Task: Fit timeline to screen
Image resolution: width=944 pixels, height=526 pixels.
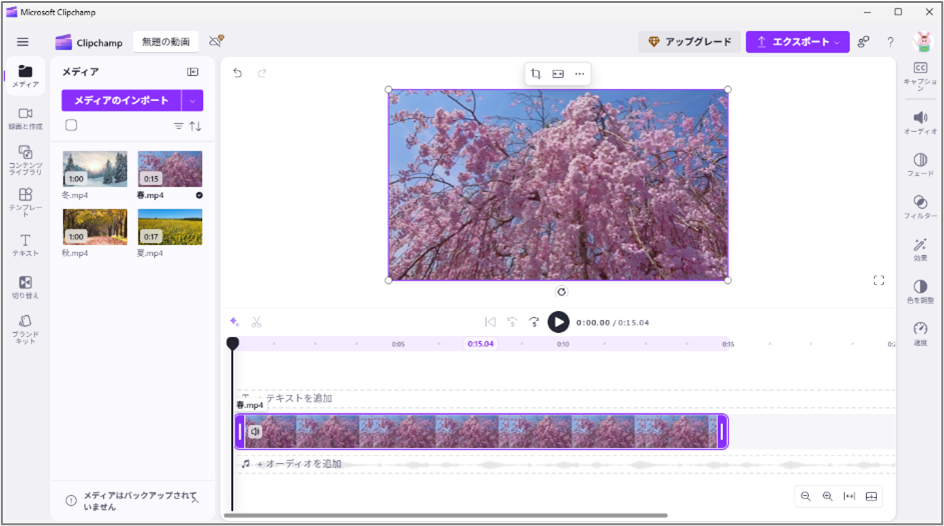Action: click(849, 497)
